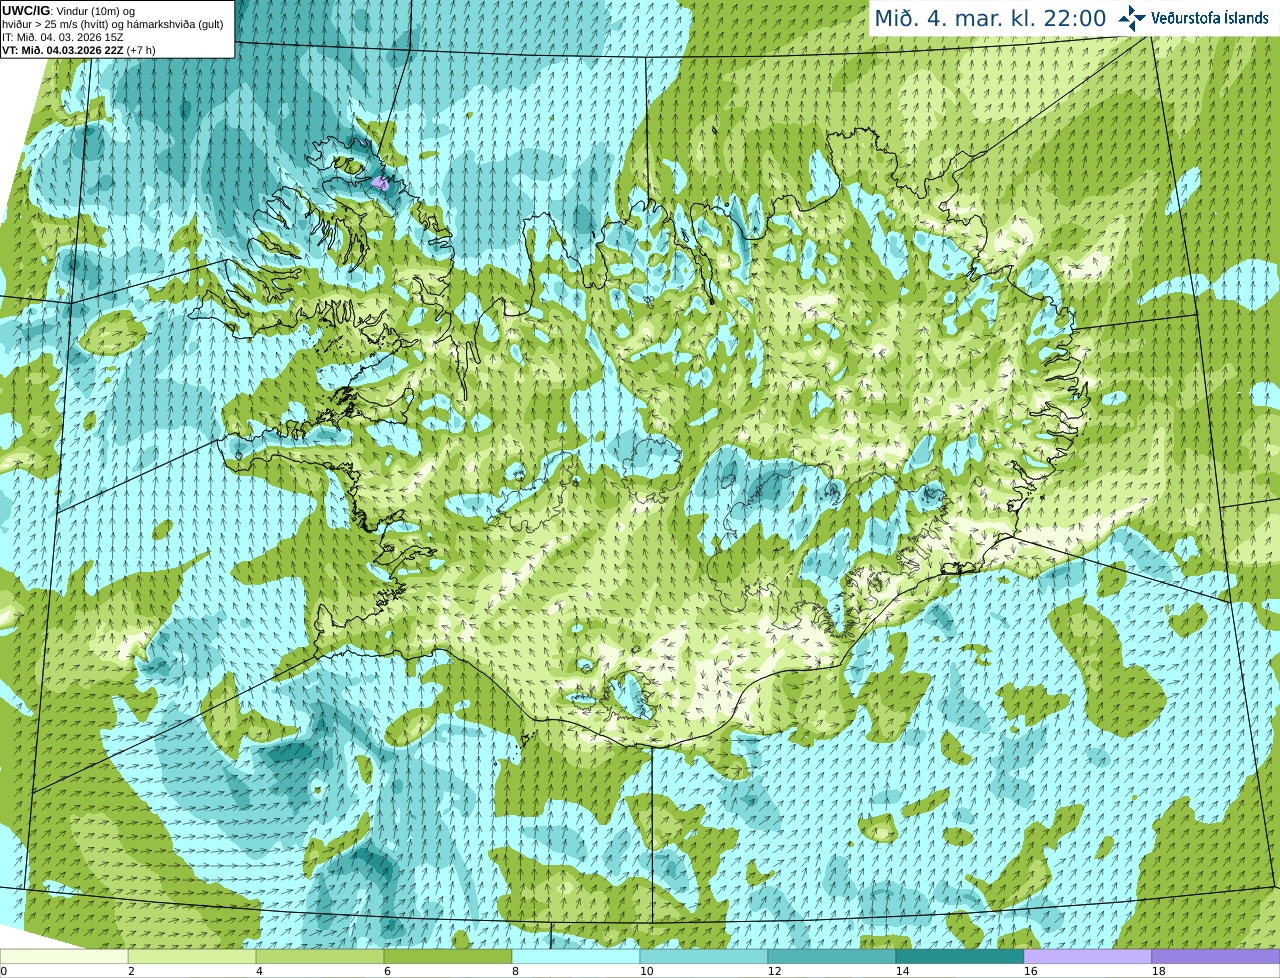The width and height of the screenshot is (1280, 978).
Task: Click the 'hviður > 25 m/s' legend line
Action: click(x=112, y=23)
